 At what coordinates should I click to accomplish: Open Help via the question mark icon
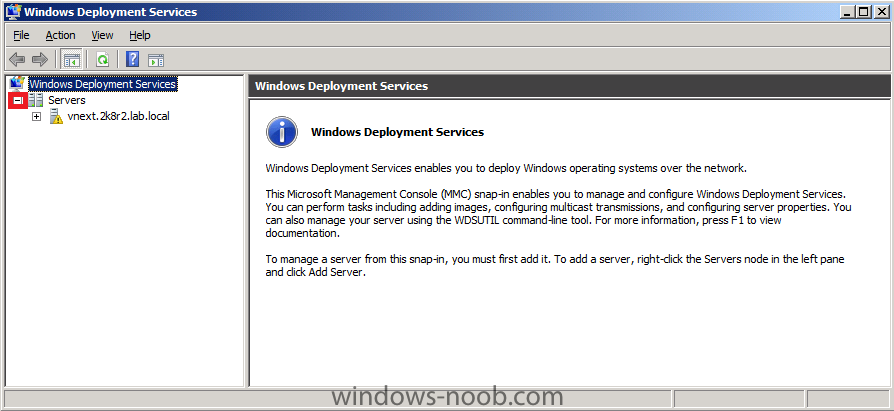click(x=133, y=59)
